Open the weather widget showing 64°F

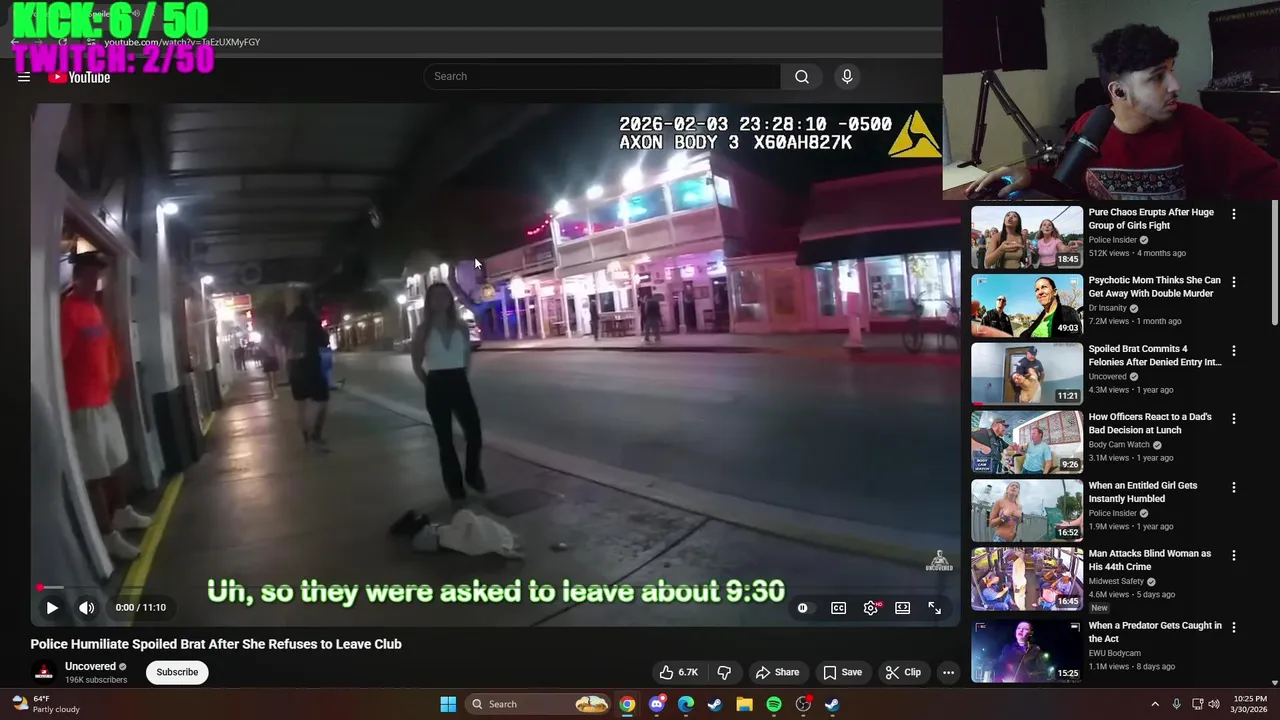45,704
